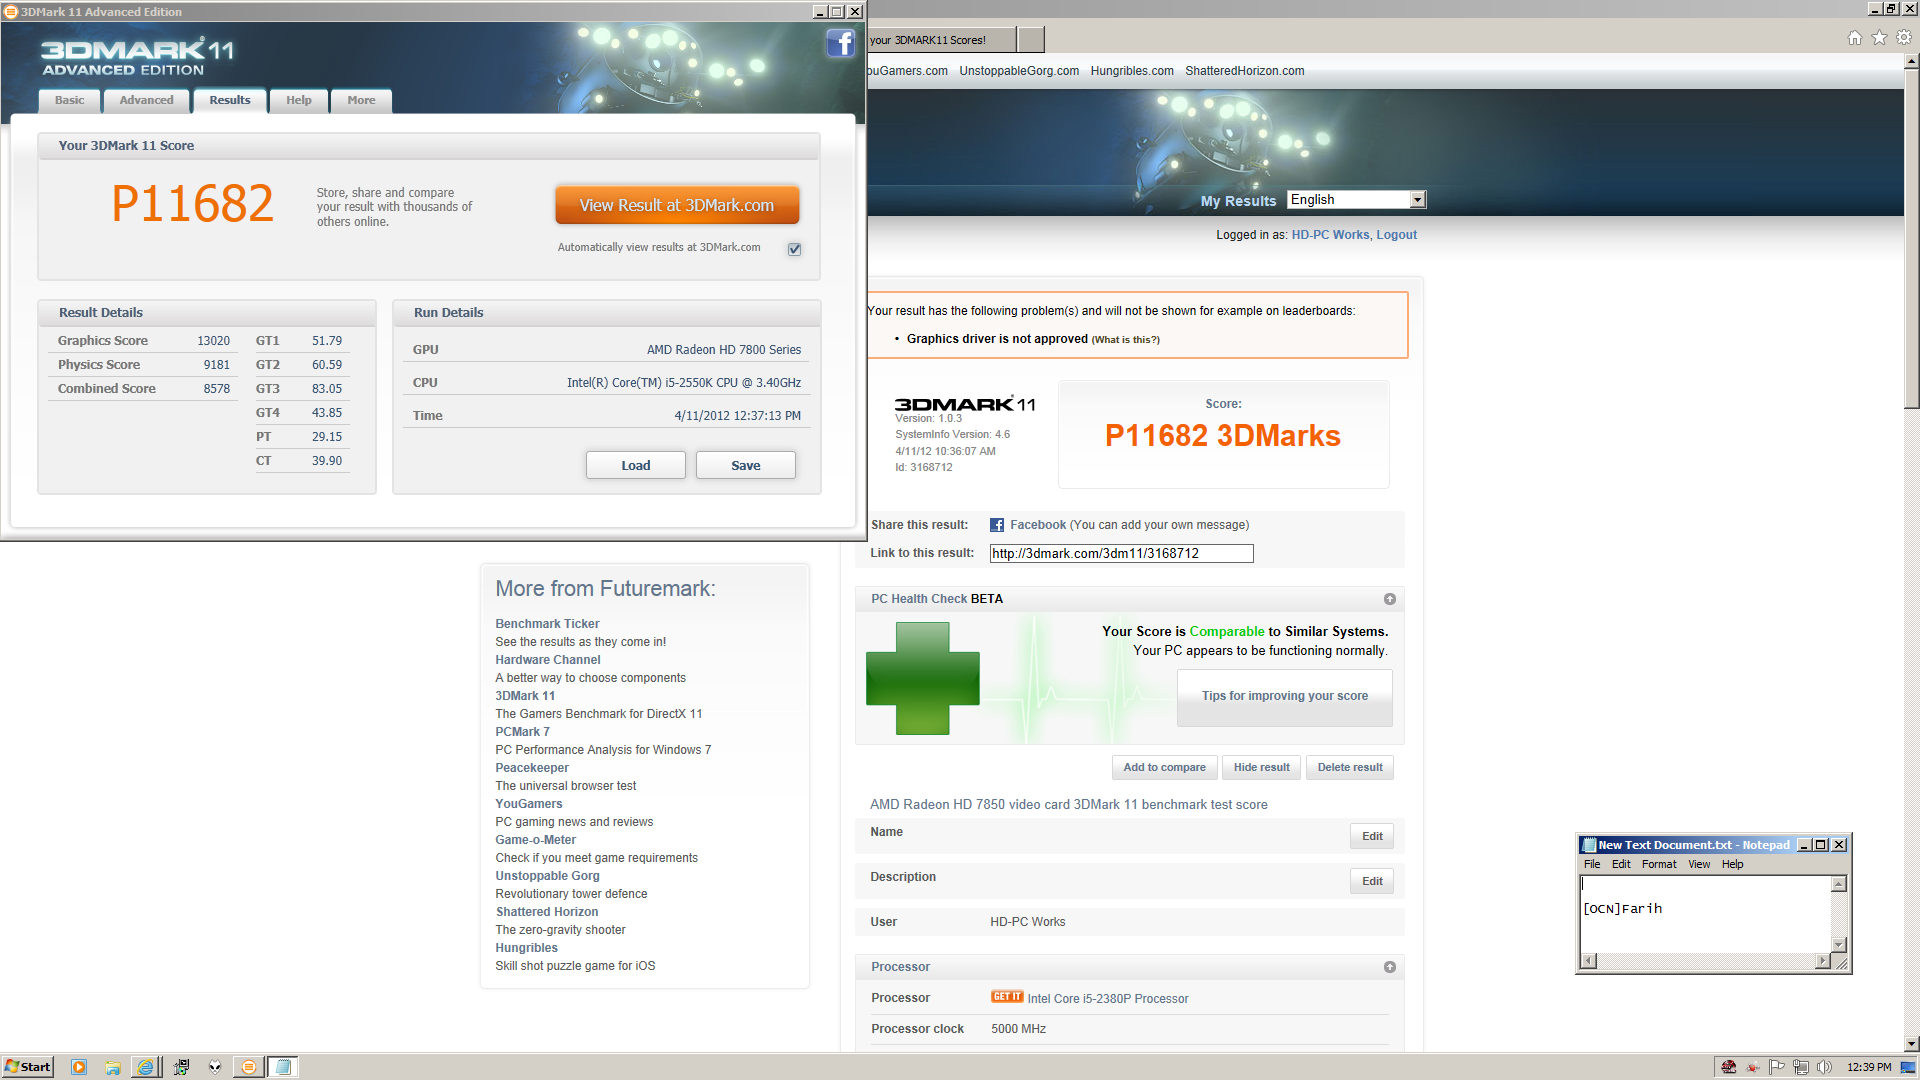Open Internet Explorer from taskbar

[x=145, y=1067]
